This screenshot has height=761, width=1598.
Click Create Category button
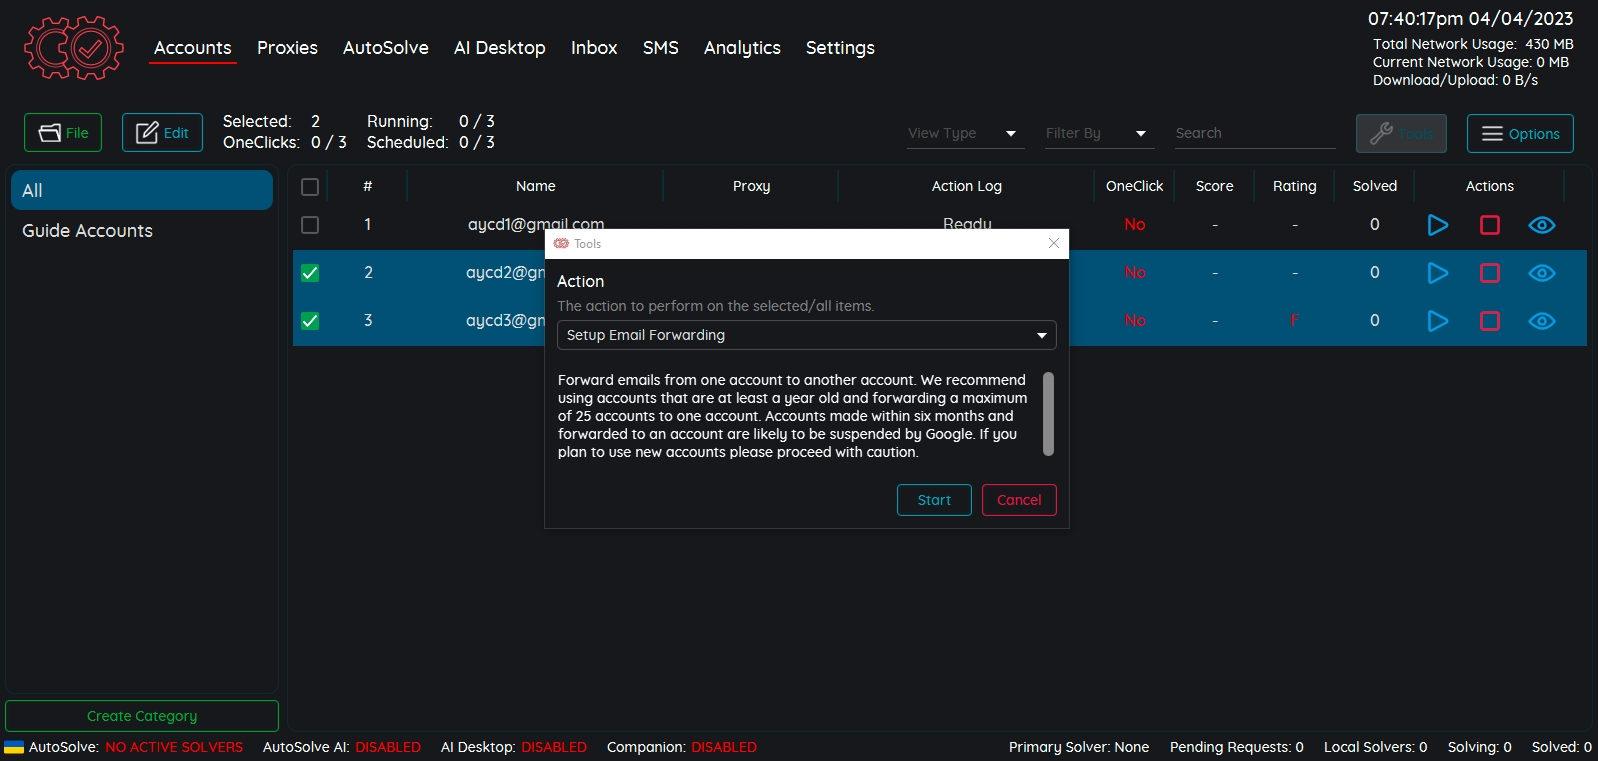[x=142, y=716]
